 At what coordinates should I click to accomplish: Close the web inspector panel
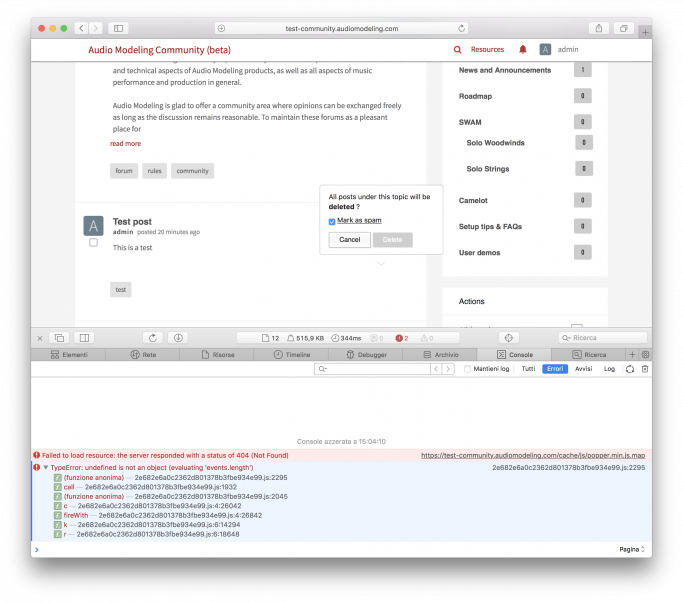tap(40, 338)
